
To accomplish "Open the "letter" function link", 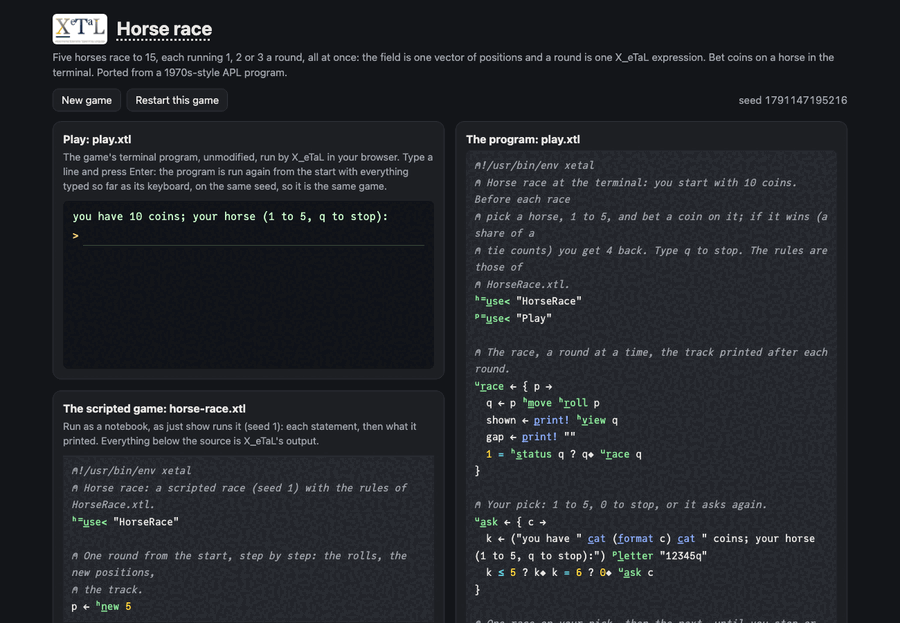I will tap(635, 556).
